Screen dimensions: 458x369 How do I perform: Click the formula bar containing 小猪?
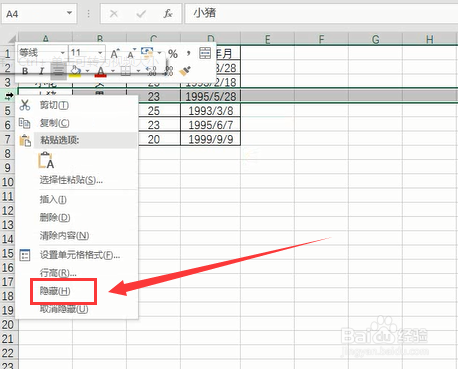pyautogui.click(x=321, y=13)
